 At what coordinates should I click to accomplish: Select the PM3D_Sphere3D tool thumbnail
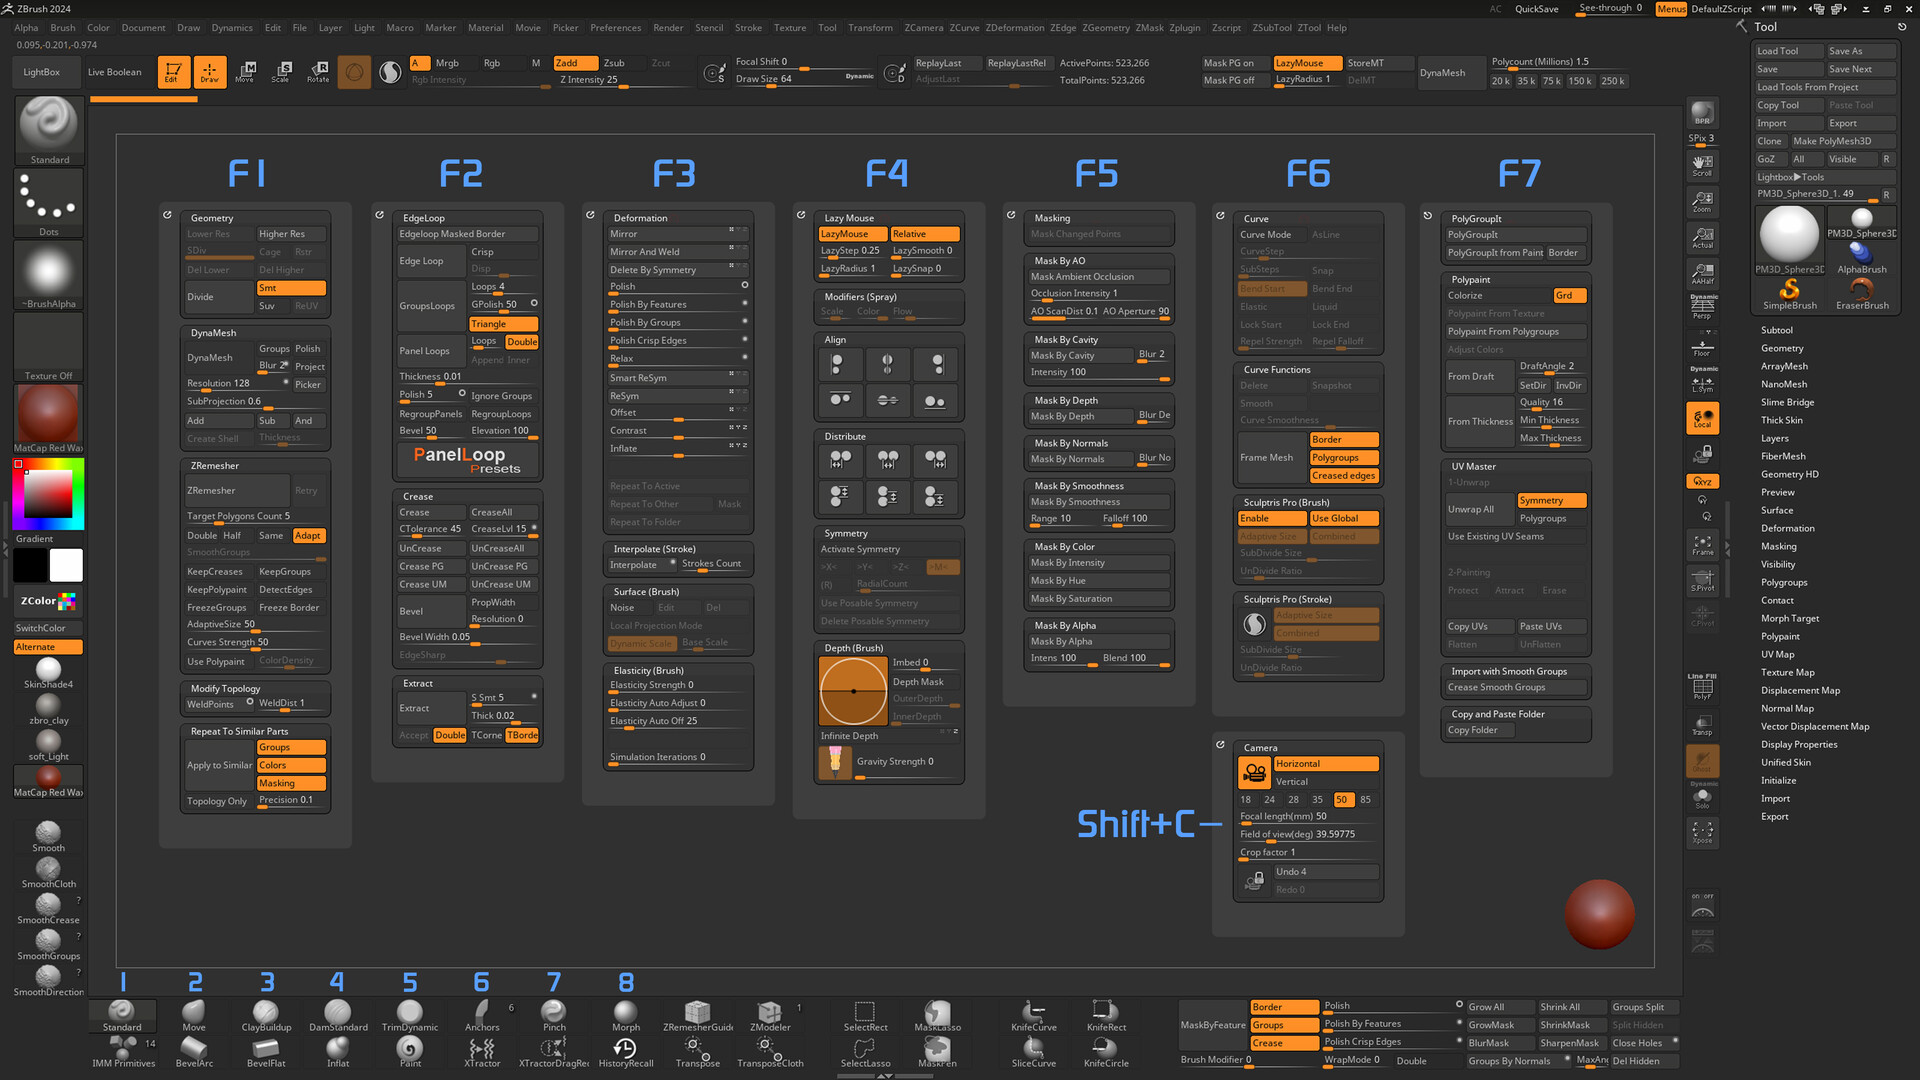1788,238
